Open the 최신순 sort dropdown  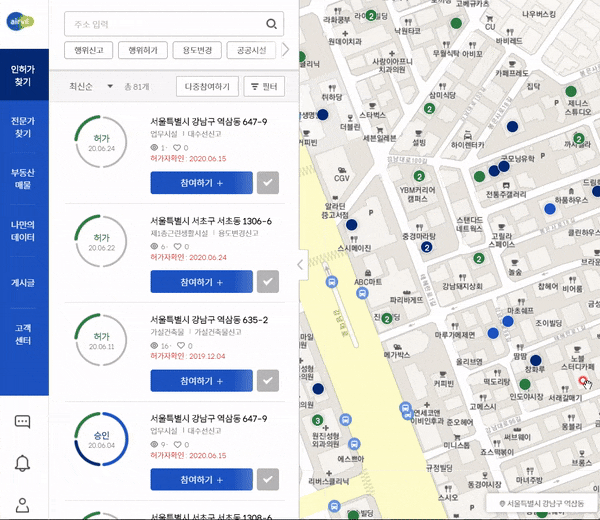point(91,86)
